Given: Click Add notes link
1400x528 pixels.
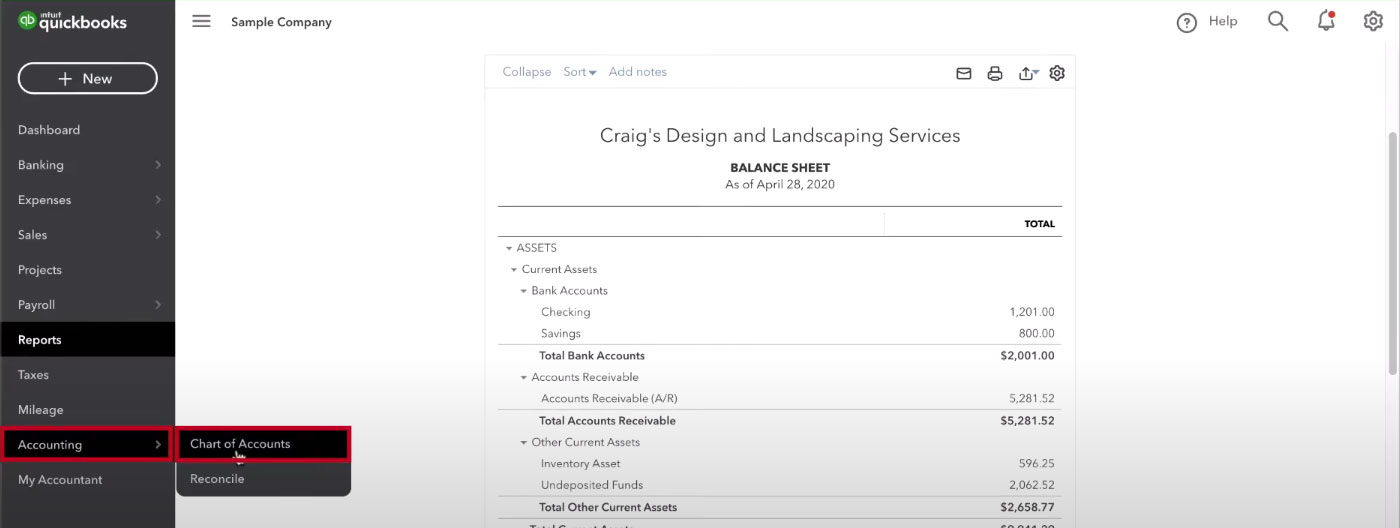Looking at the screenshot, I should 637,72.
